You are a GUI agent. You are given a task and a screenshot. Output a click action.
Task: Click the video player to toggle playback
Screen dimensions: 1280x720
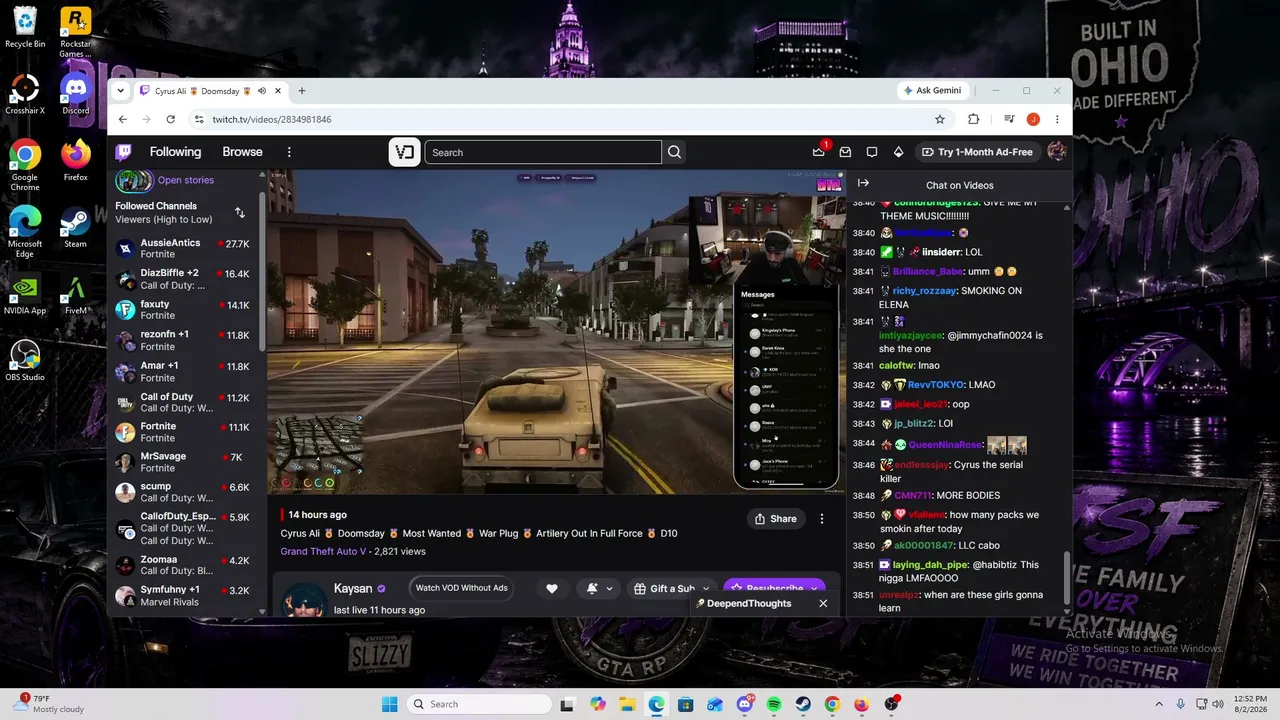click(556, 331)
